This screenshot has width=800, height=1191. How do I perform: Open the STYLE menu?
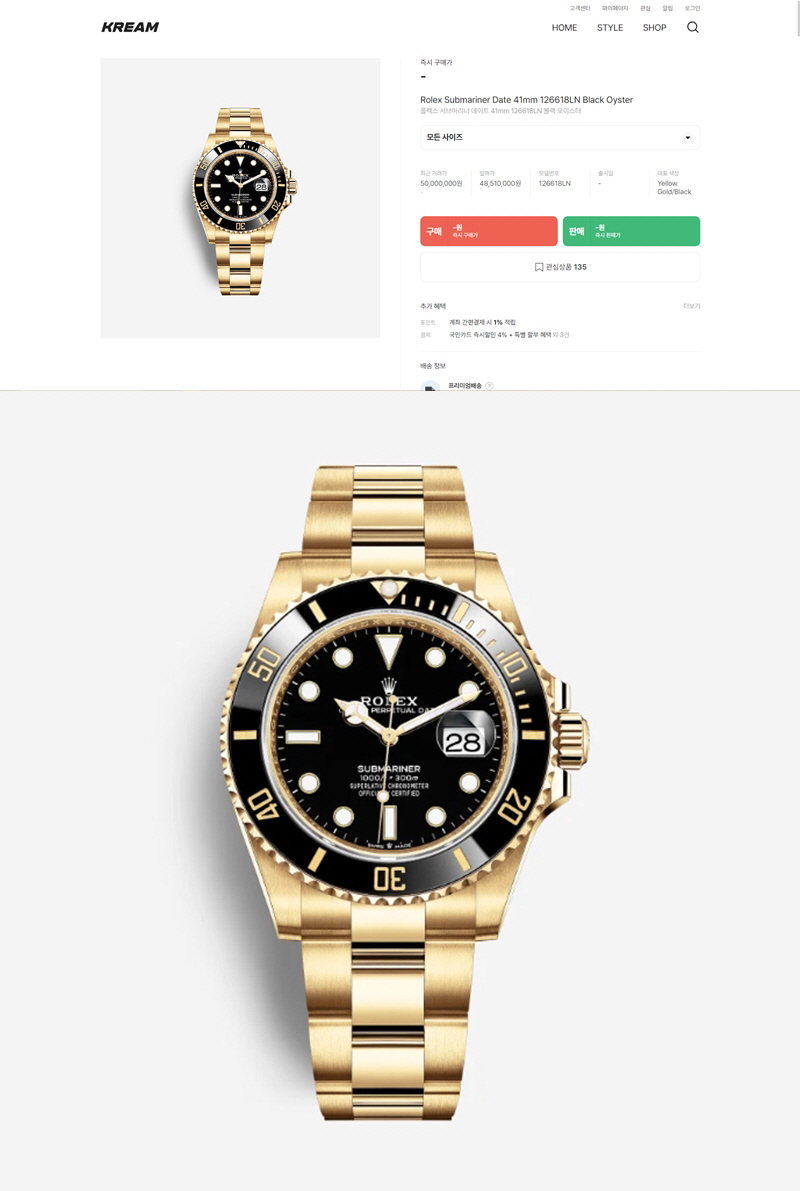tap(610, 27)
